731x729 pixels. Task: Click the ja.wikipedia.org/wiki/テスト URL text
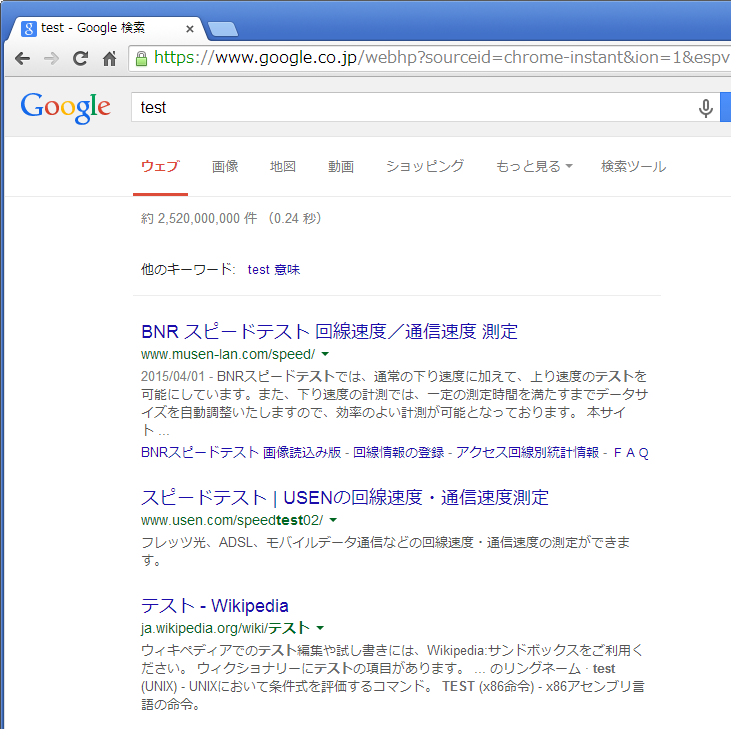(225, 628)
